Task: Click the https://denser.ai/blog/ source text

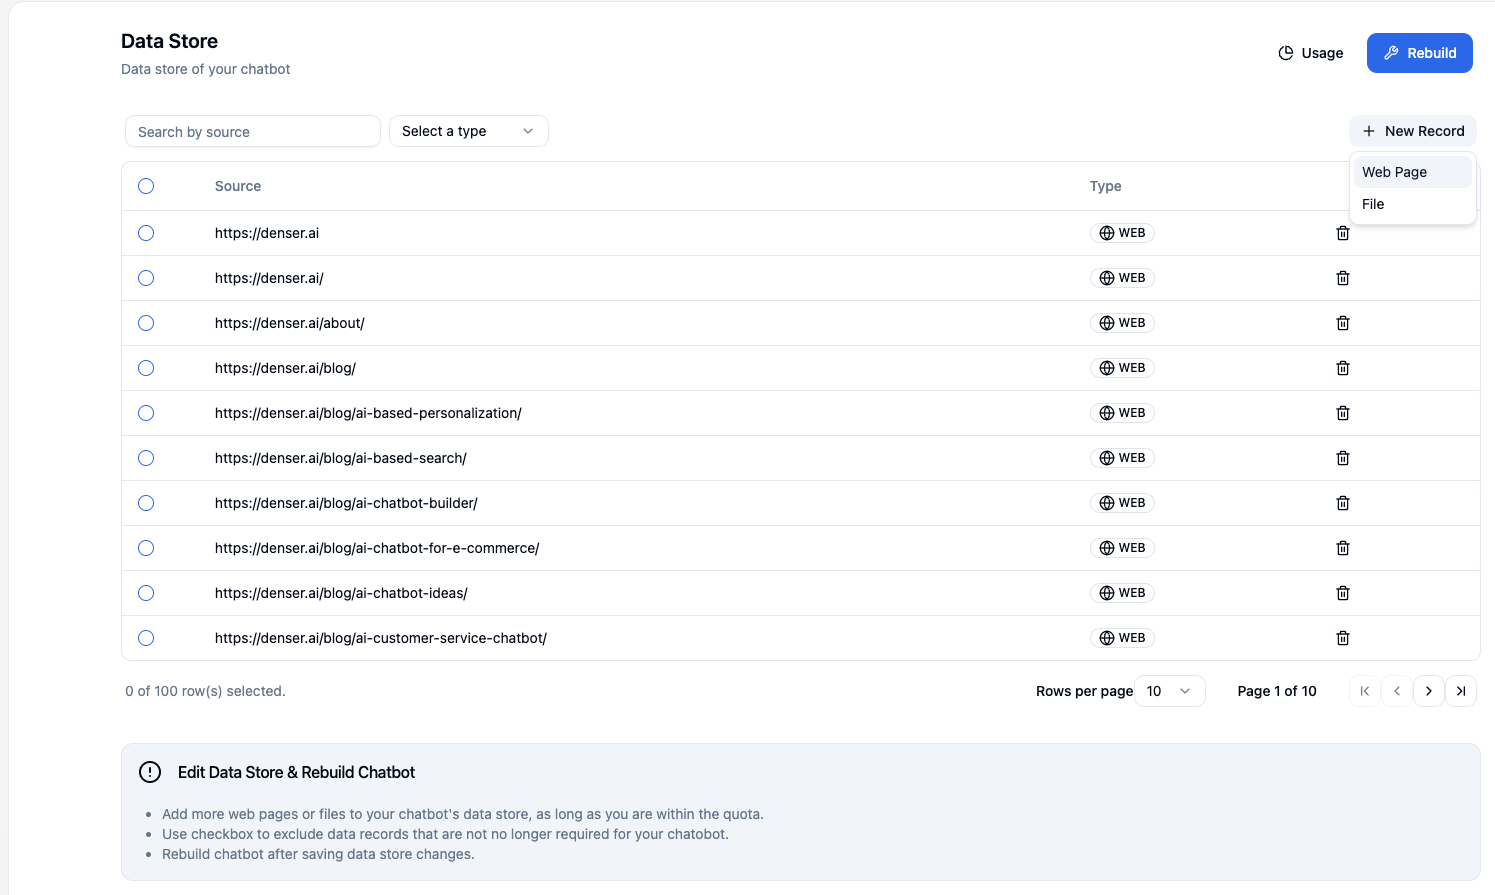Action: click(285, 368)
